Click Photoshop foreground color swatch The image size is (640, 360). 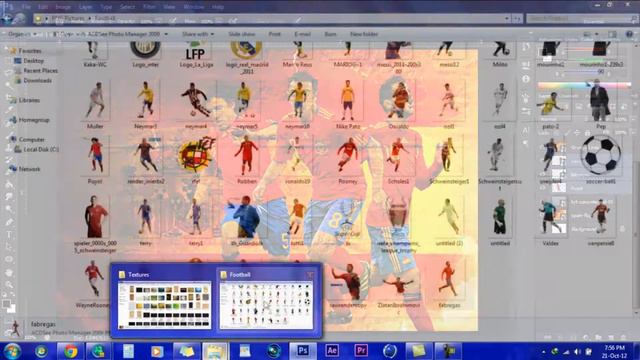[x=6, y=304]
